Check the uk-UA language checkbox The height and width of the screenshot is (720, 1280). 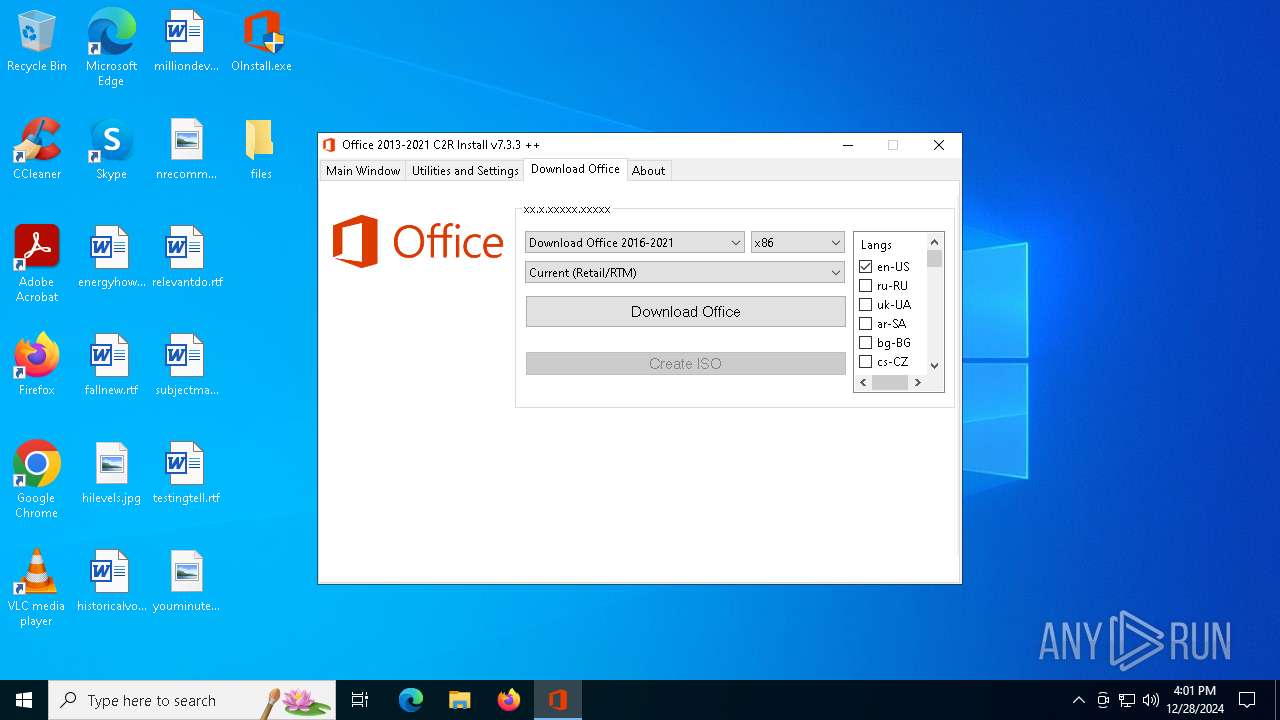coord(866,305)
